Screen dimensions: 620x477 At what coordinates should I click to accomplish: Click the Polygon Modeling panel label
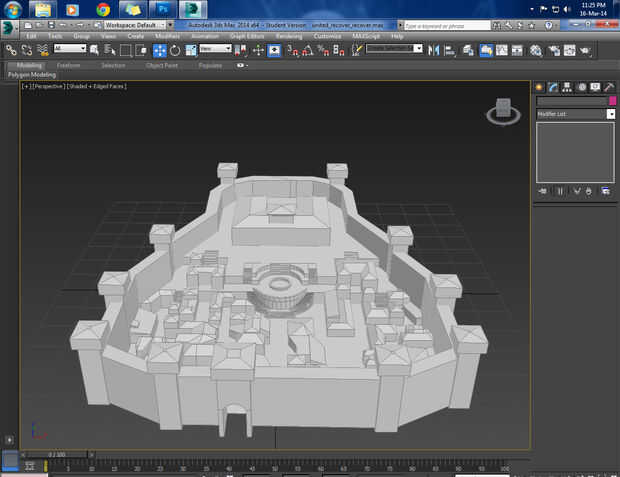pos(32,74)
